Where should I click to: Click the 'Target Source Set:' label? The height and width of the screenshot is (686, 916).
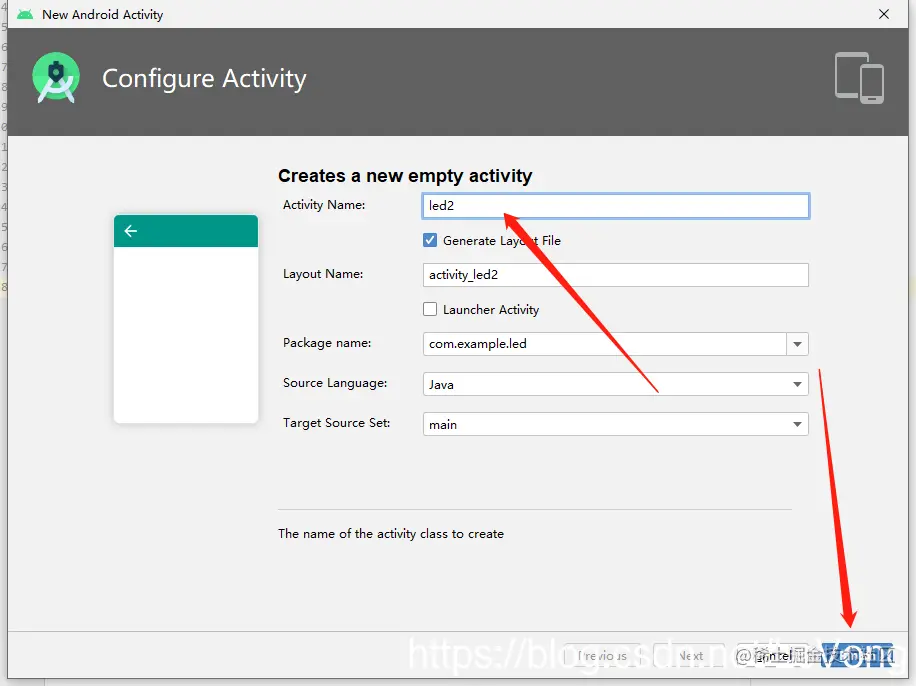click(336, 422)
